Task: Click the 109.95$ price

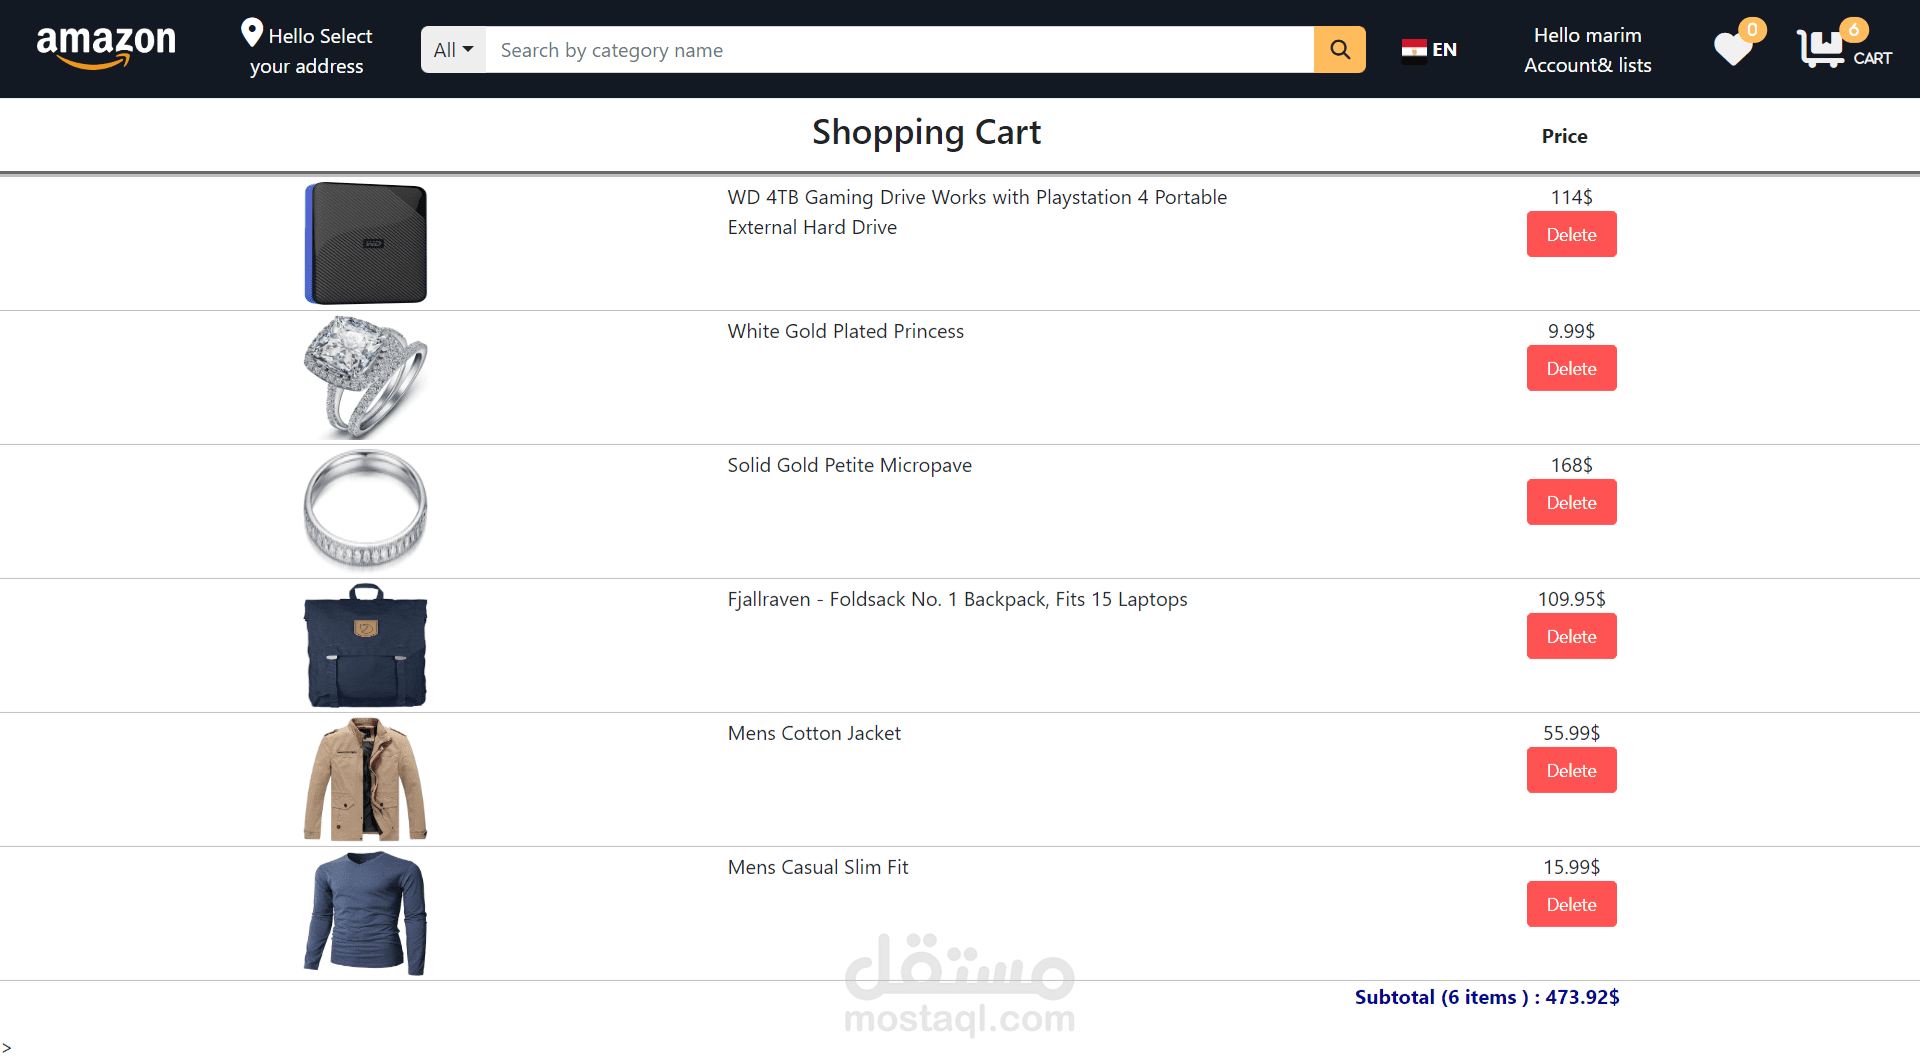Action: point(1571,599)
